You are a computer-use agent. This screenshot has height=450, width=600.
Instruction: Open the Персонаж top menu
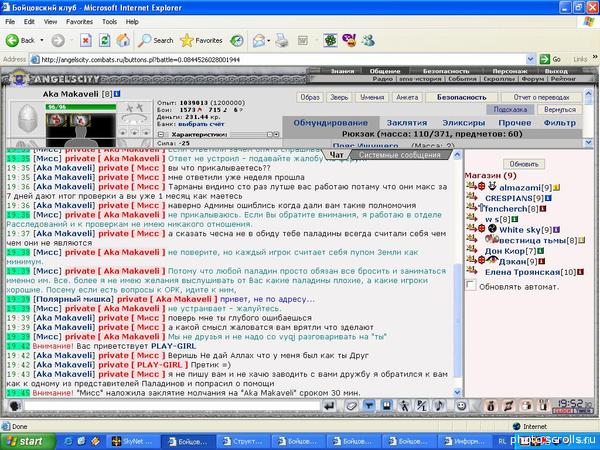510,71
